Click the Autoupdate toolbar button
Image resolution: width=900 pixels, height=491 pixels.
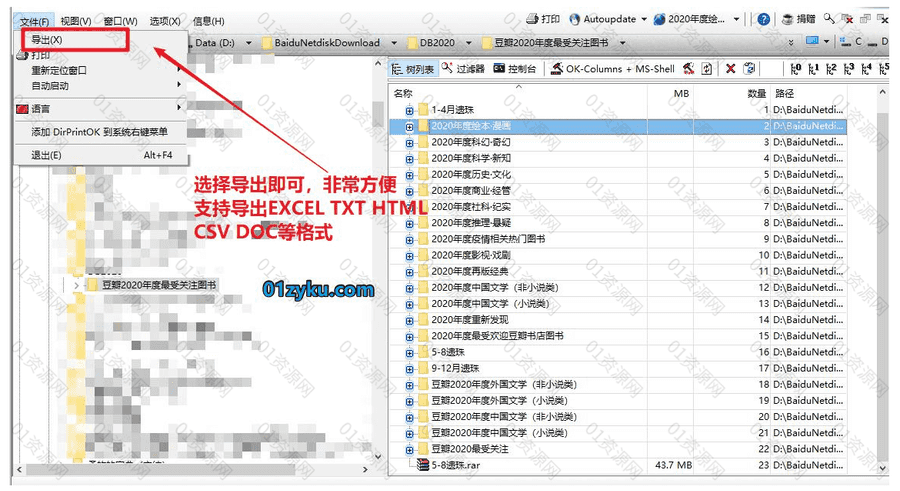[x=603, y=19]
